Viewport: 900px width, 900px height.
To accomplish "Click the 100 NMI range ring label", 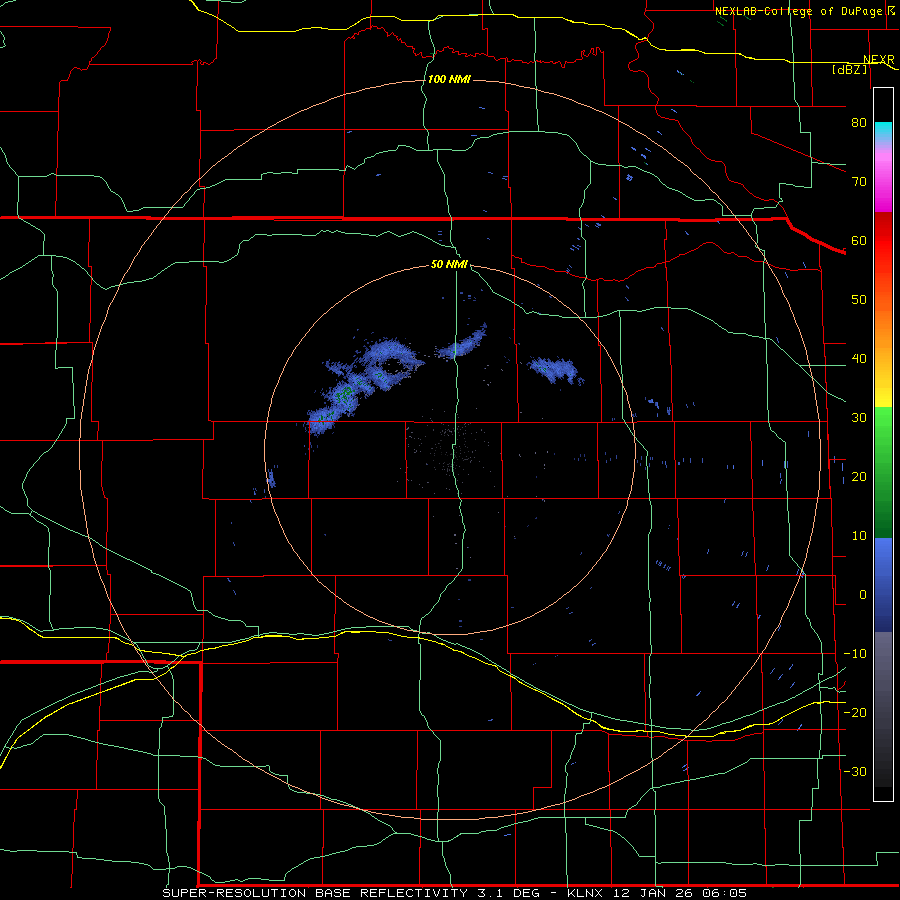I will point(449,79).
